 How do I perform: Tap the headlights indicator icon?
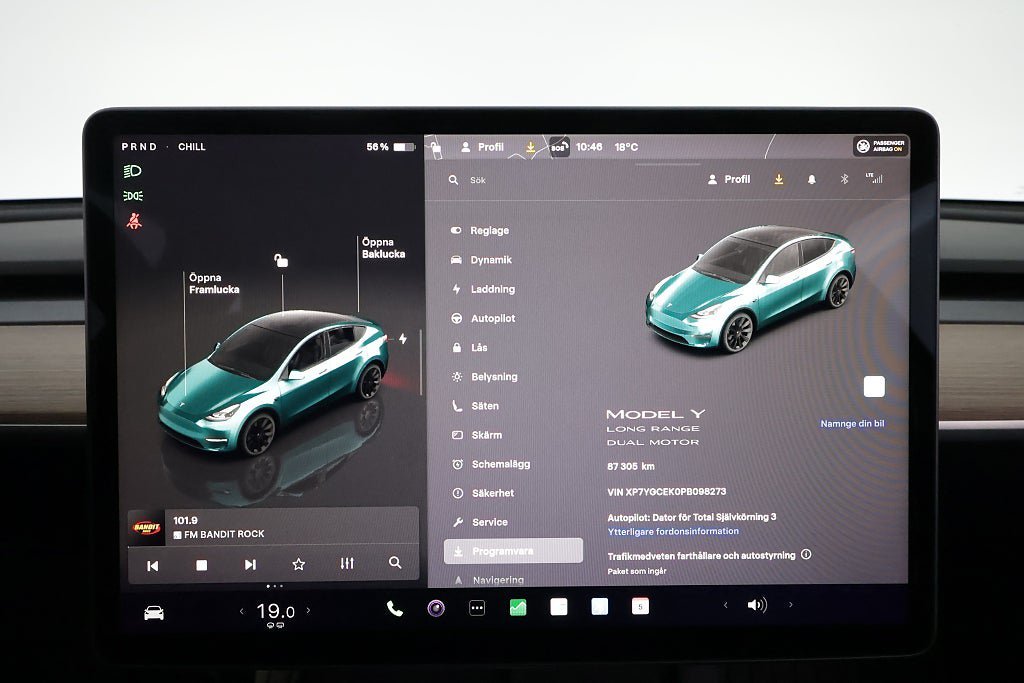[133, 171]
